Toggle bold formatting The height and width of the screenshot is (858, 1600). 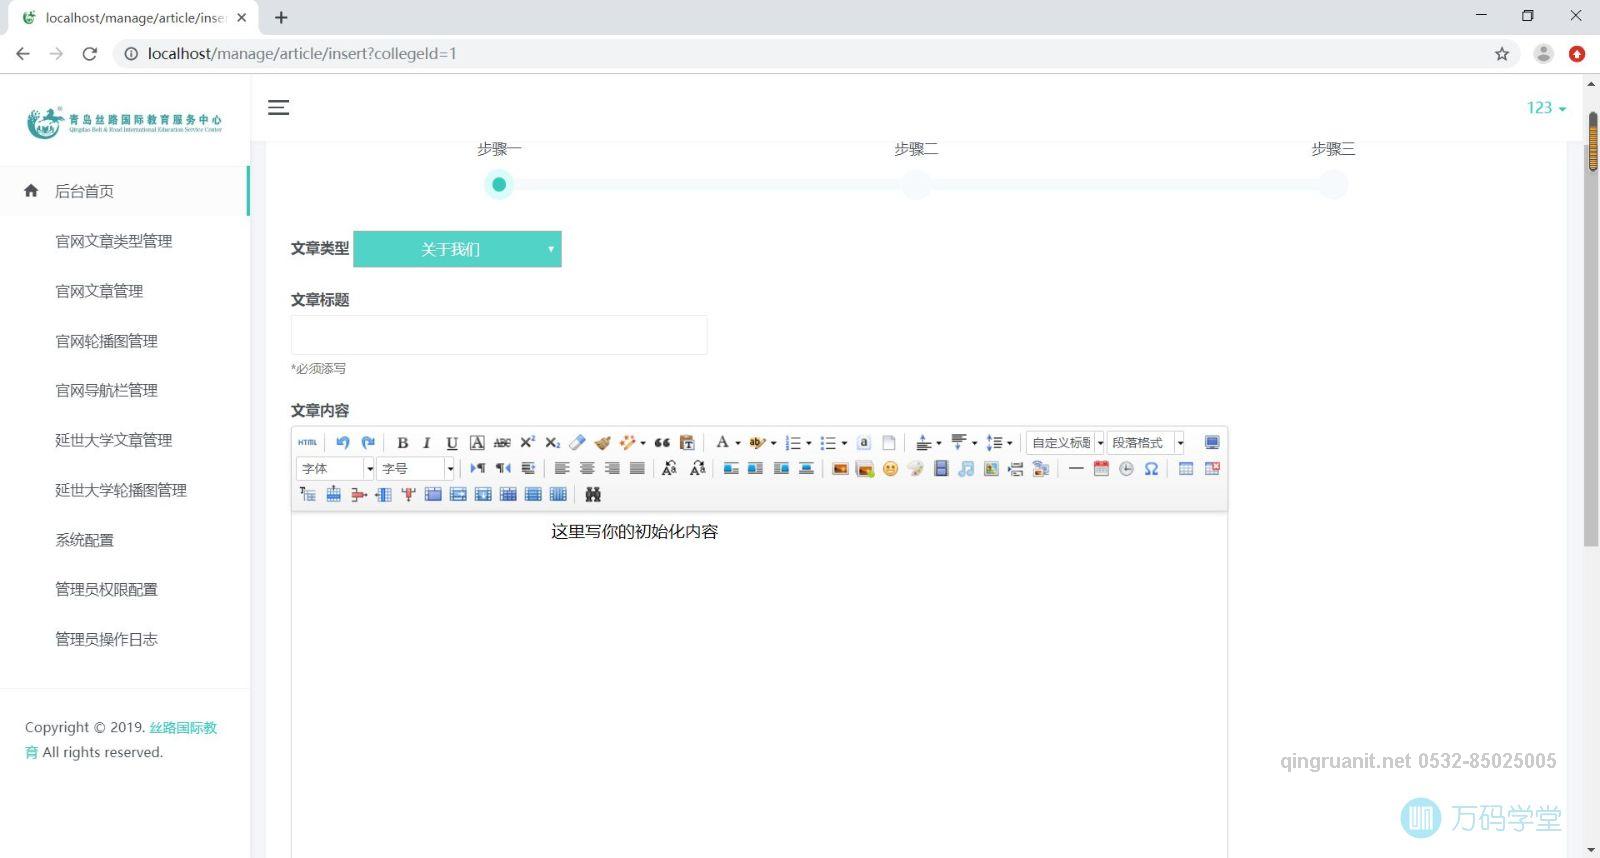coord(403,442)
